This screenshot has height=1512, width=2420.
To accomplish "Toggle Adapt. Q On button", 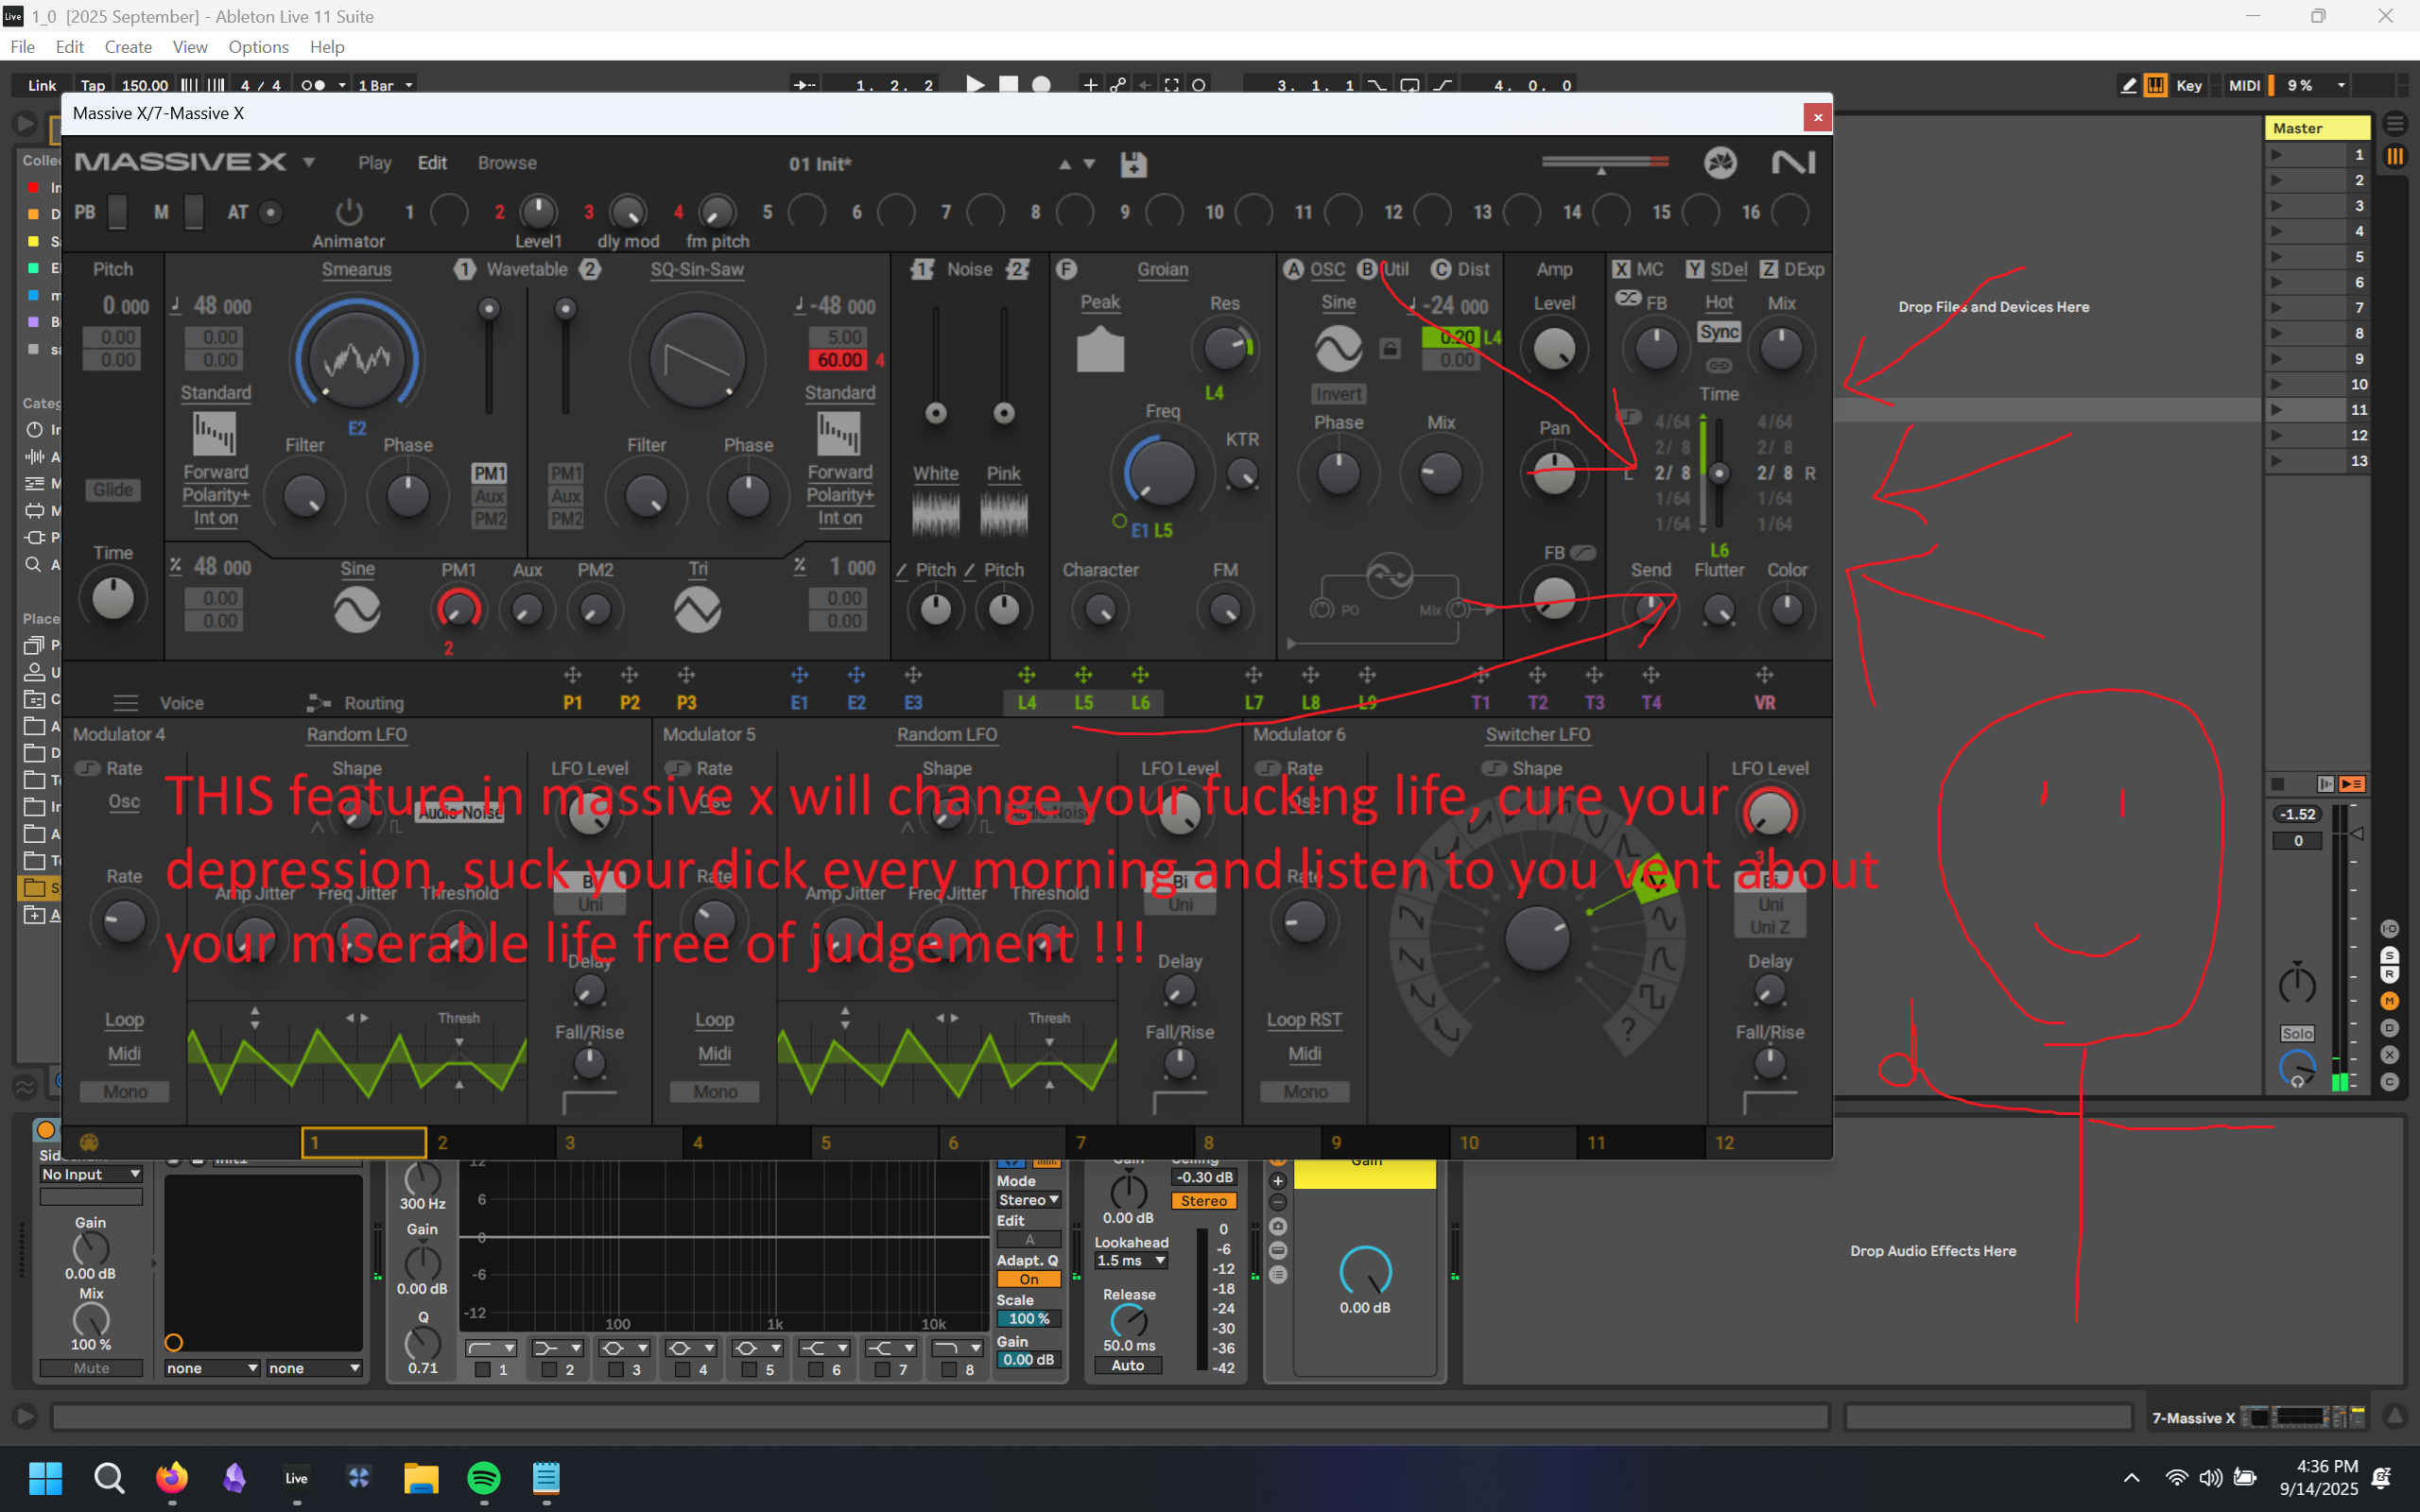I will click(1028, 1280).
